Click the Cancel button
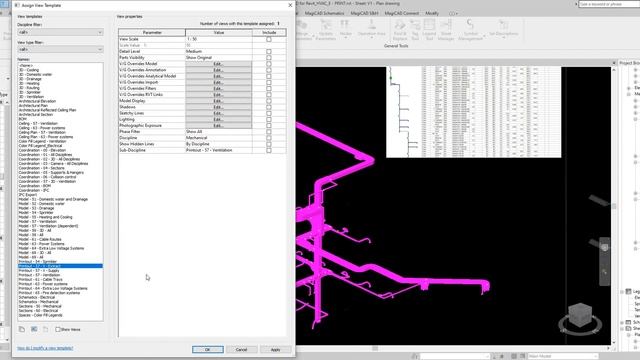 click(241, 349)
